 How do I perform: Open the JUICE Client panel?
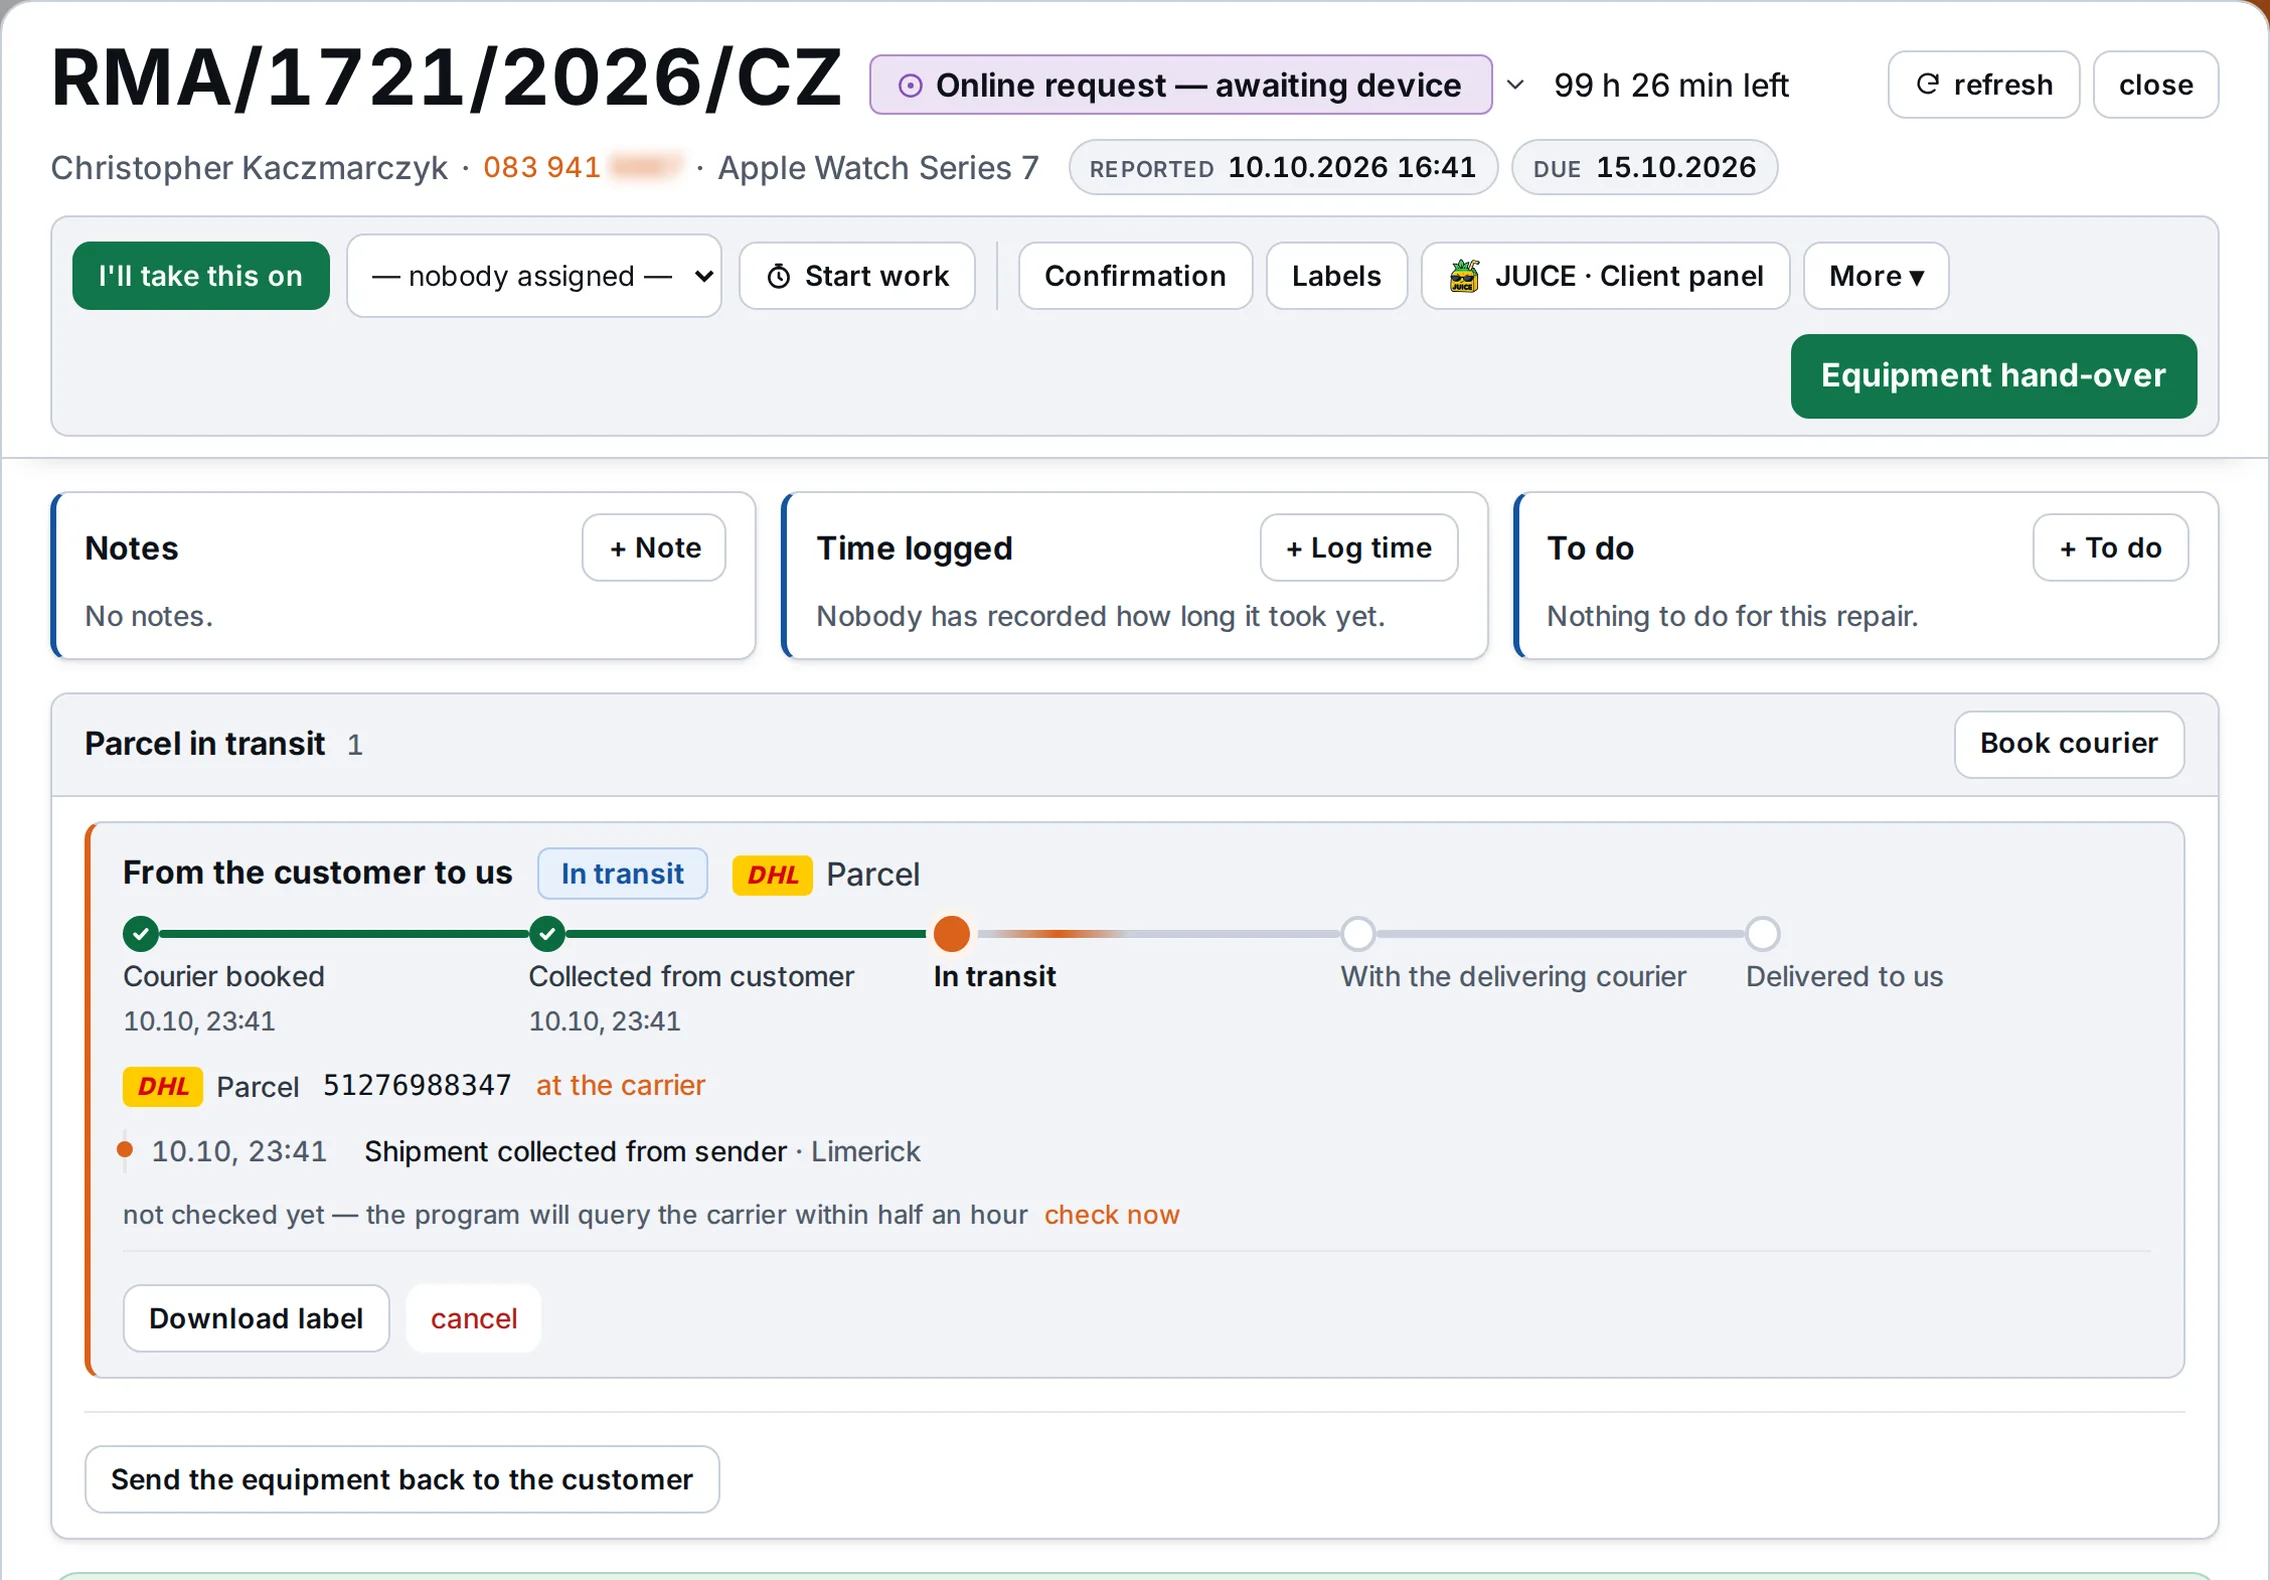click(x=1605, y=276)
